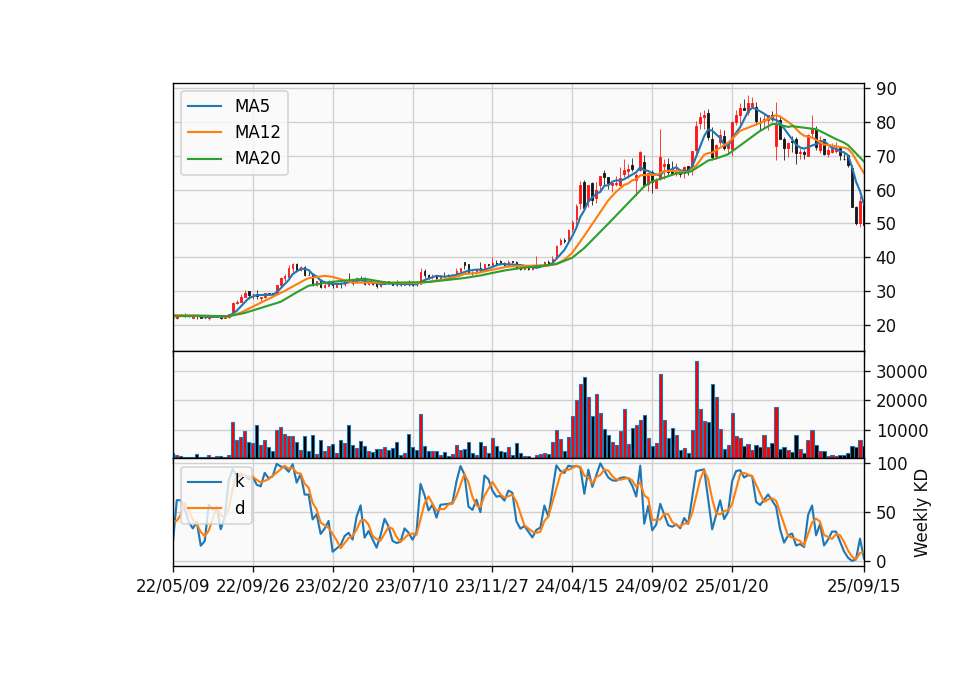Click the tallest volume bar near 30000
This screenshot has width=960, height=690.
tap(697, 410)
